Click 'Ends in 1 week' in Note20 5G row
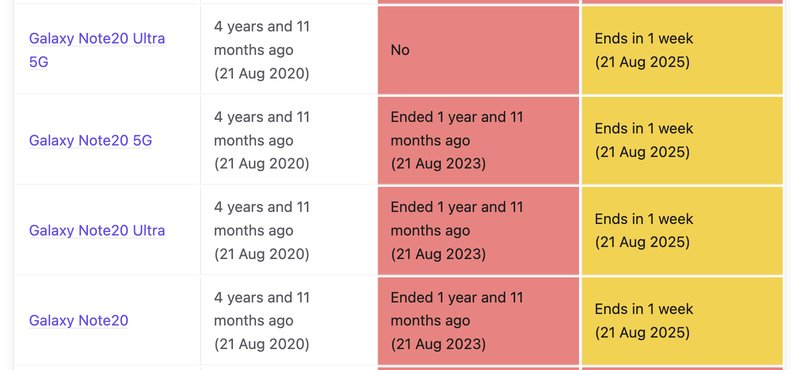 coord(644,129)
